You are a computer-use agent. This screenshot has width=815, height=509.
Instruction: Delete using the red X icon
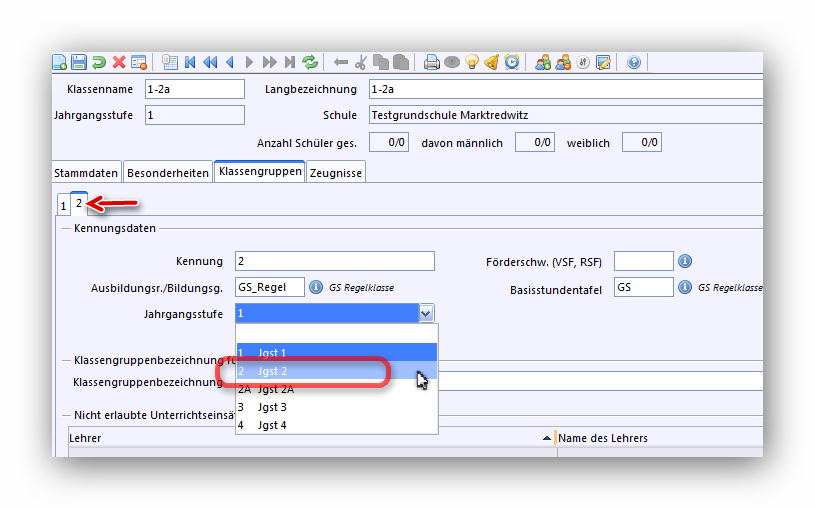119,62
